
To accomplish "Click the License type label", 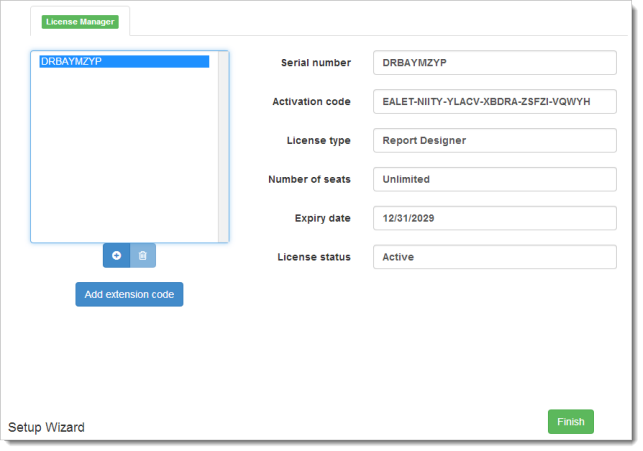I will pos(318,141).
